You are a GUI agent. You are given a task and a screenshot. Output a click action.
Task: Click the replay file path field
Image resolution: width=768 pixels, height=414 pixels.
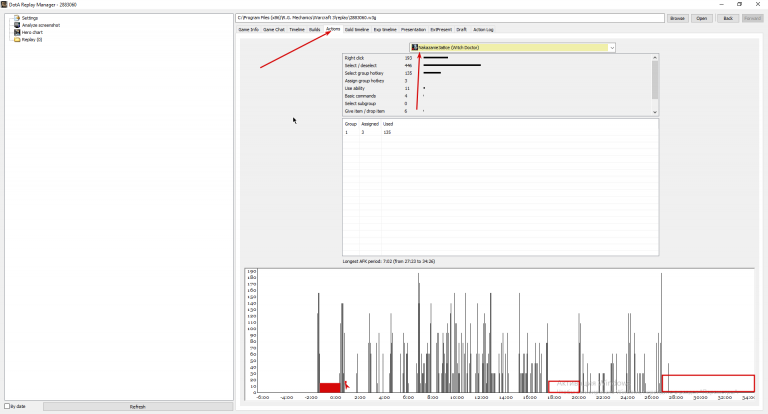coord(450,18)
